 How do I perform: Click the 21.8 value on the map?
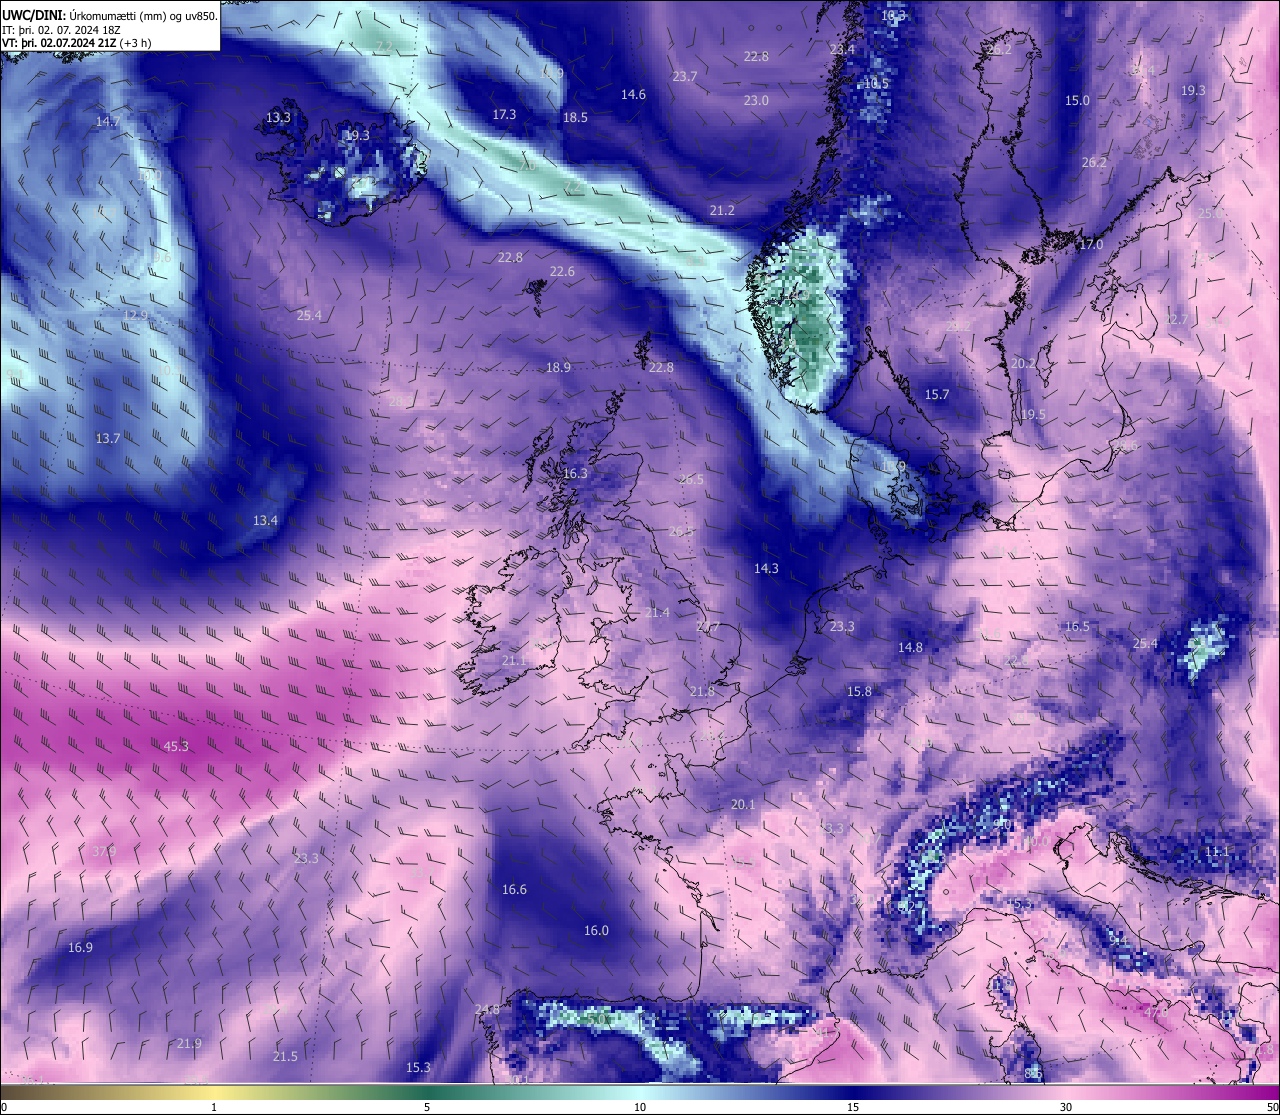[x=702, y=691]
